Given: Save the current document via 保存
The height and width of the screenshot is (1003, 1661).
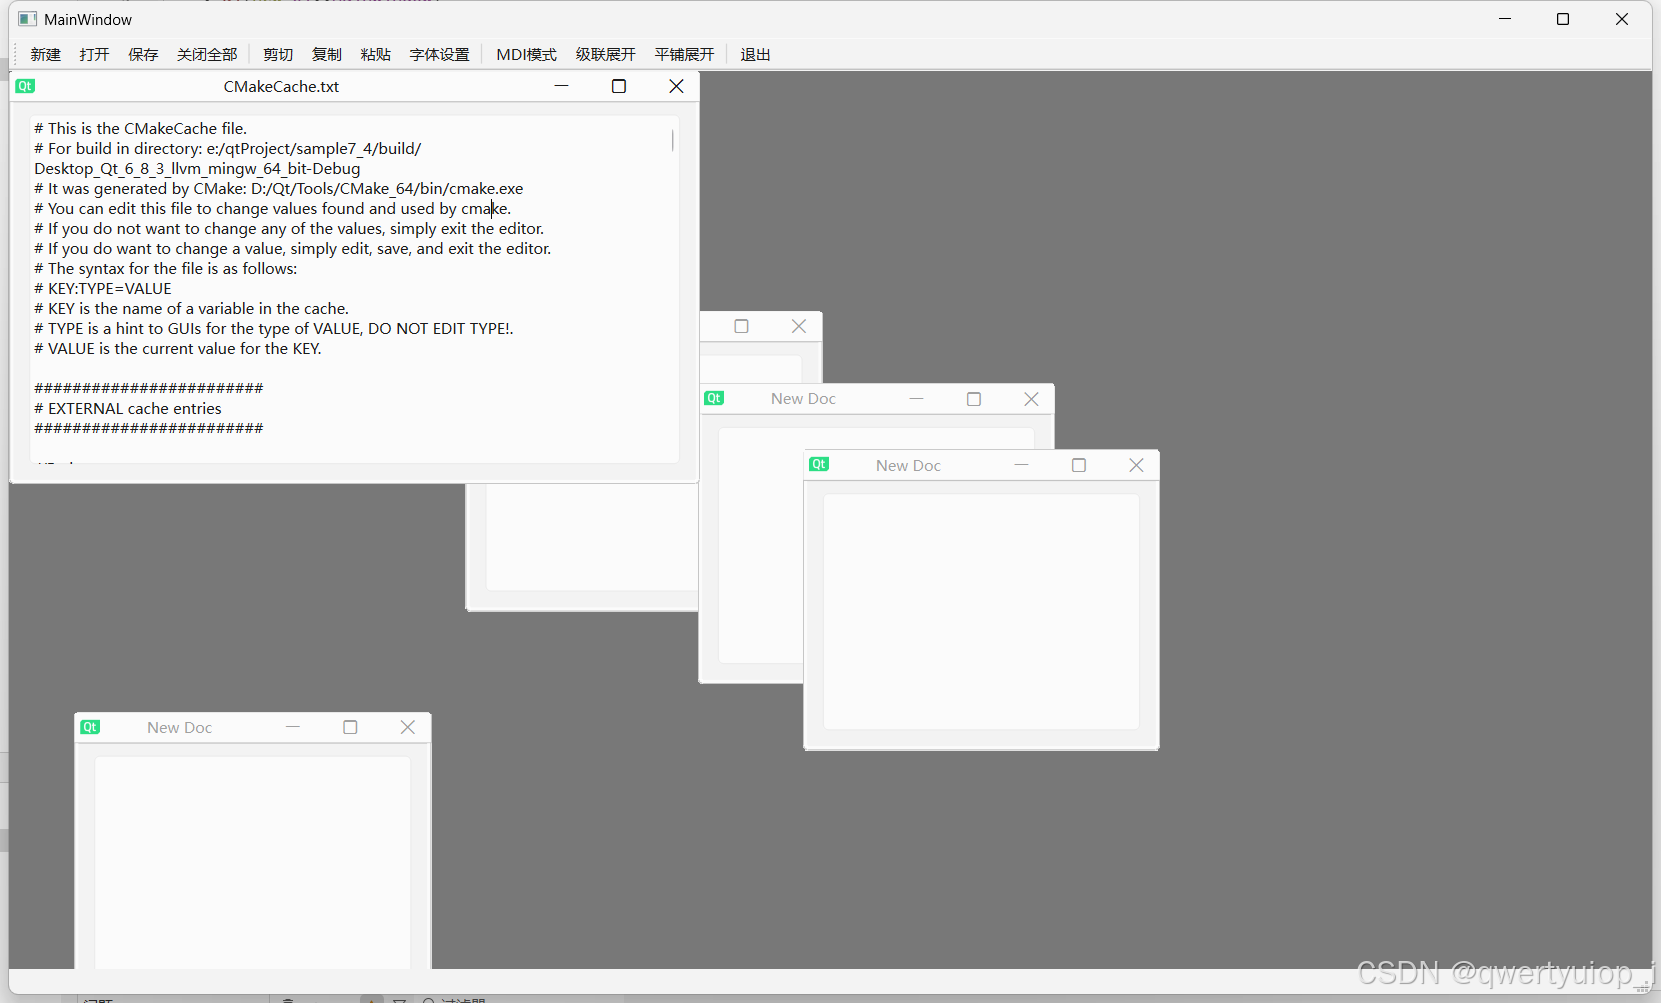Looking at the screenshot, I should pyautogui.click(x=143, y=55).
